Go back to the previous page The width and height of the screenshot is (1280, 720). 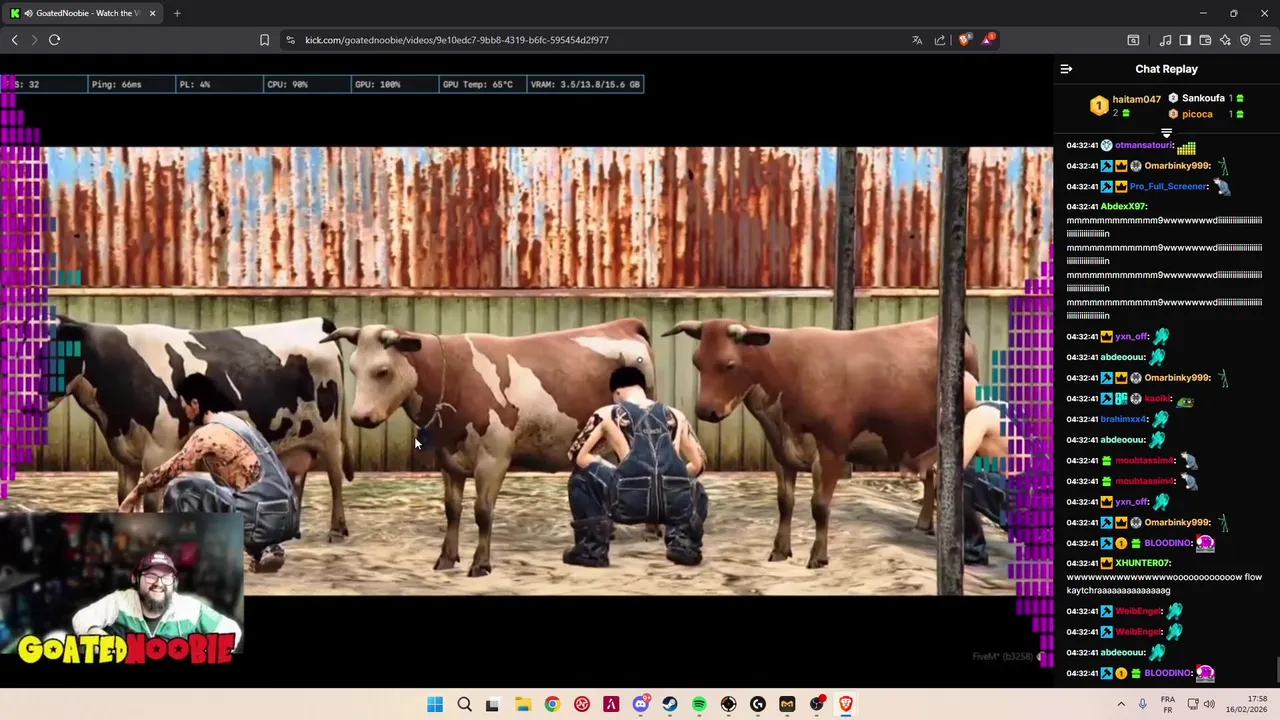[x=15, y=40]
